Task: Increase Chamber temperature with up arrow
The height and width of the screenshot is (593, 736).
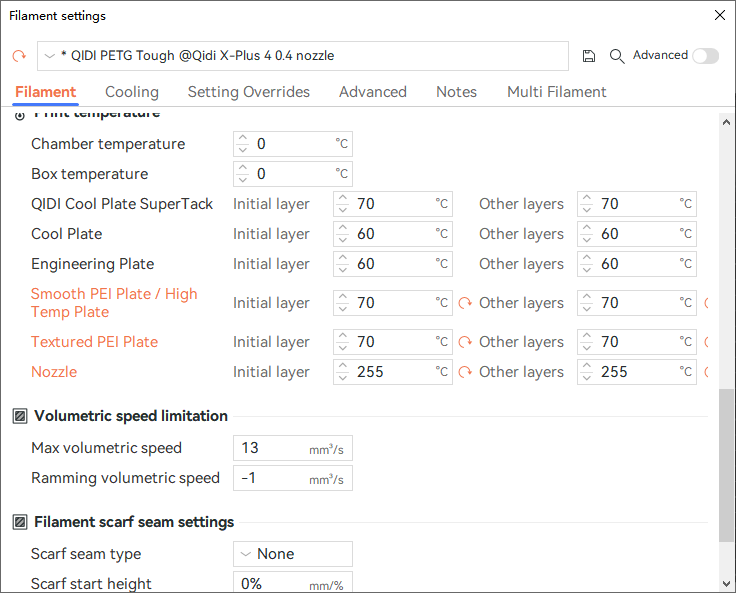Action: tap(242, 139)
